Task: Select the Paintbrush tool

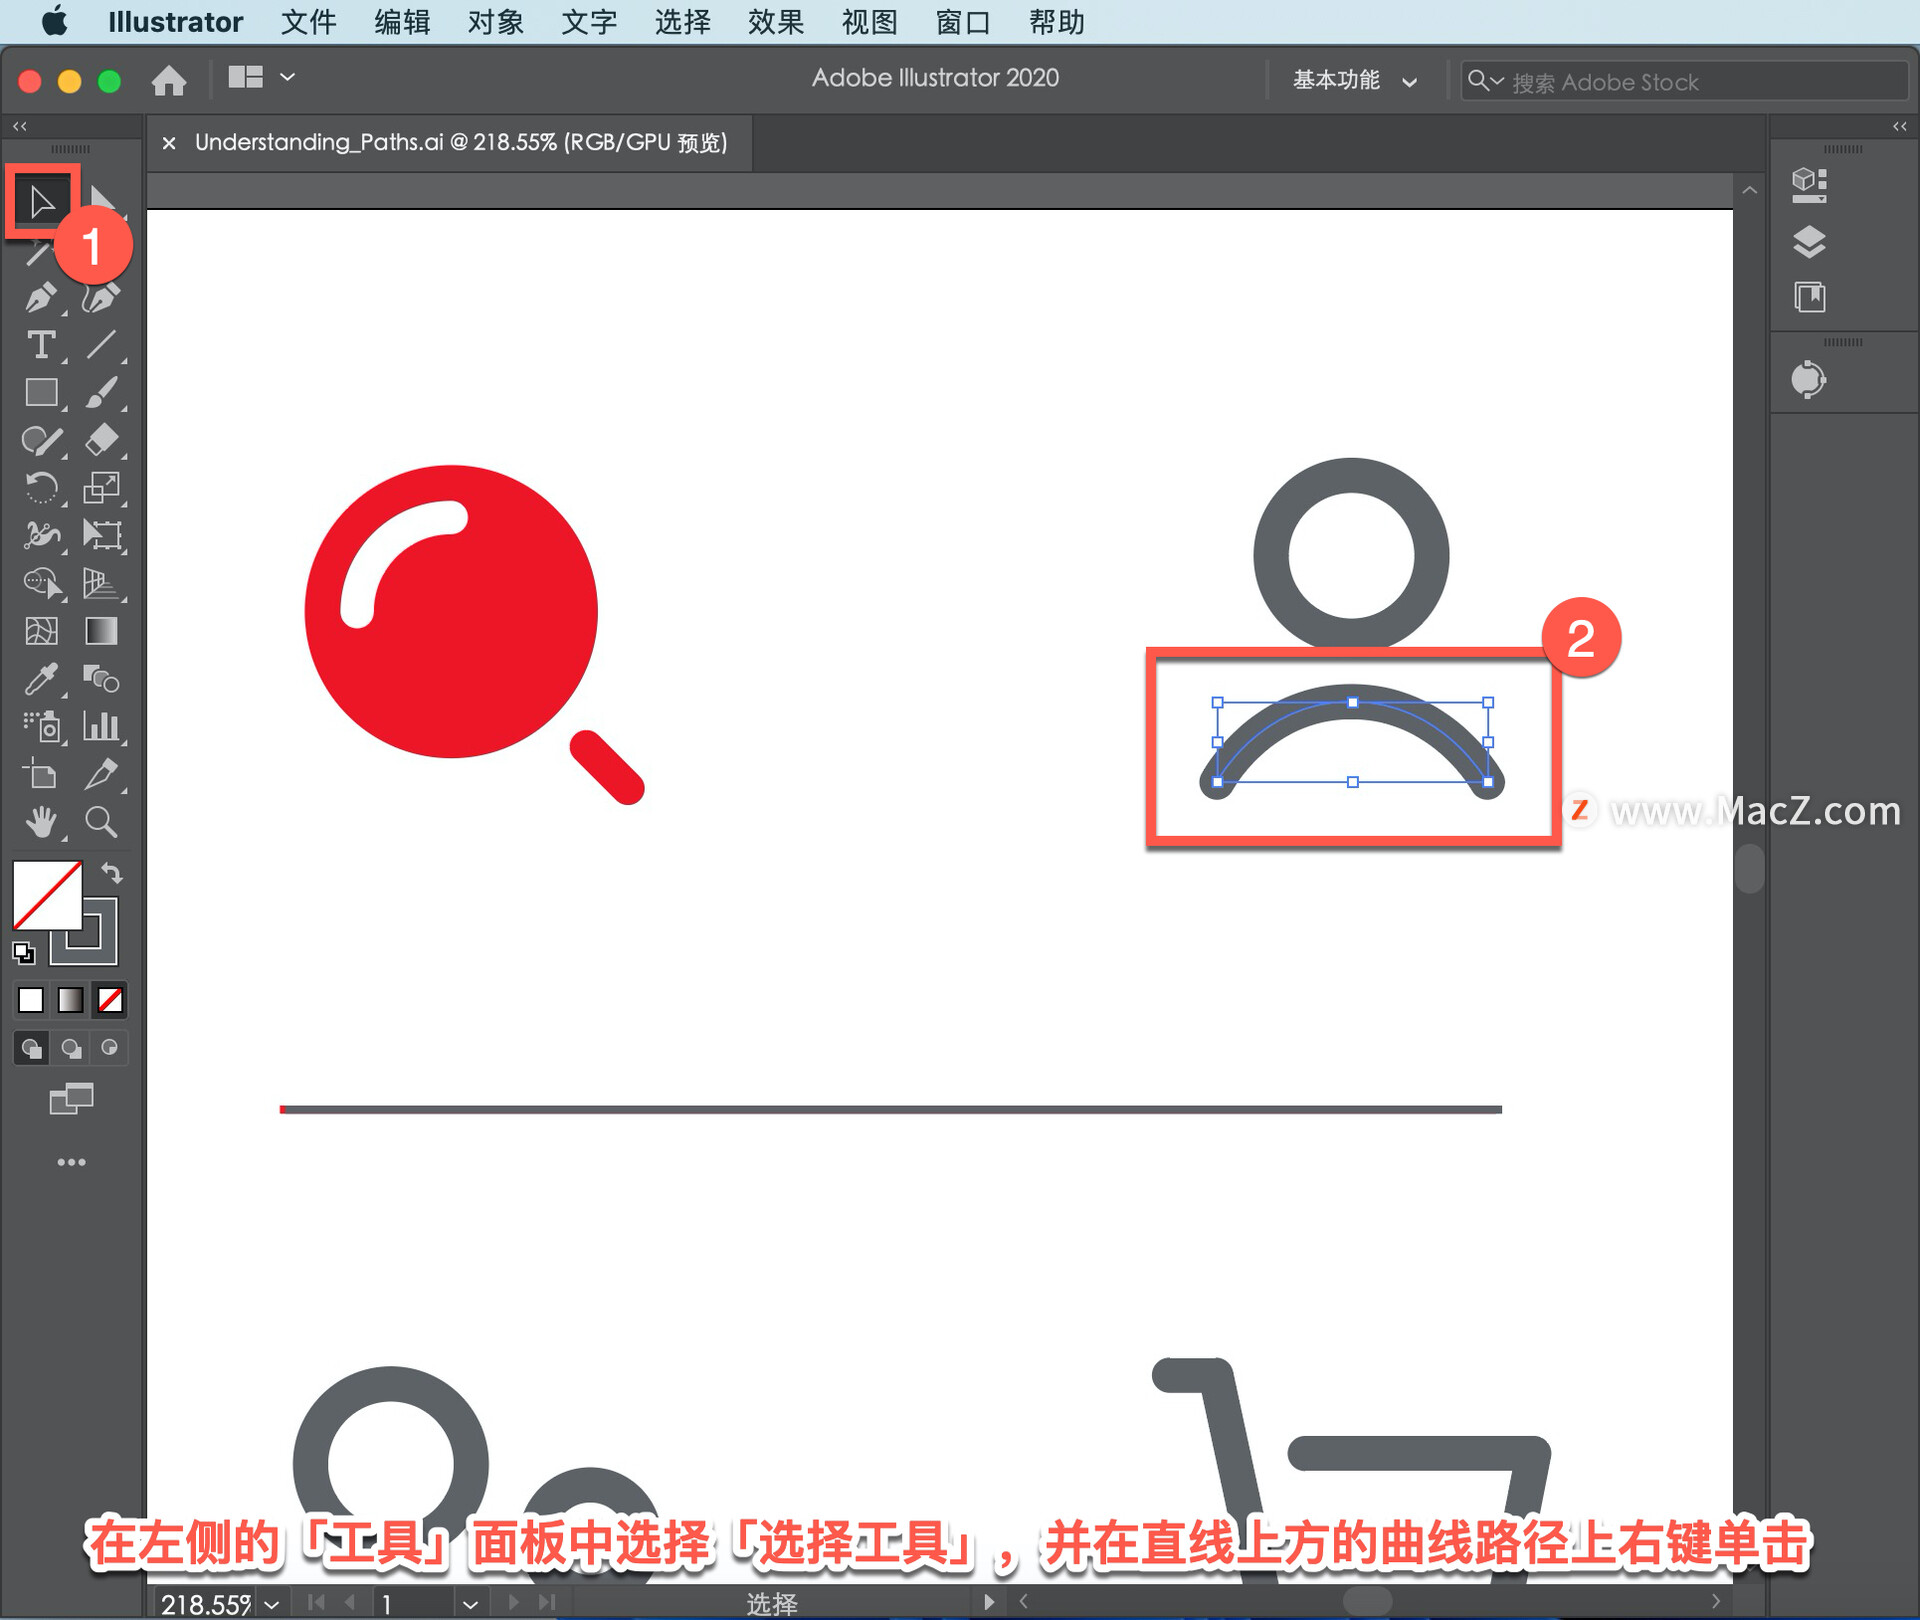Action: click(x=101, y=393)
